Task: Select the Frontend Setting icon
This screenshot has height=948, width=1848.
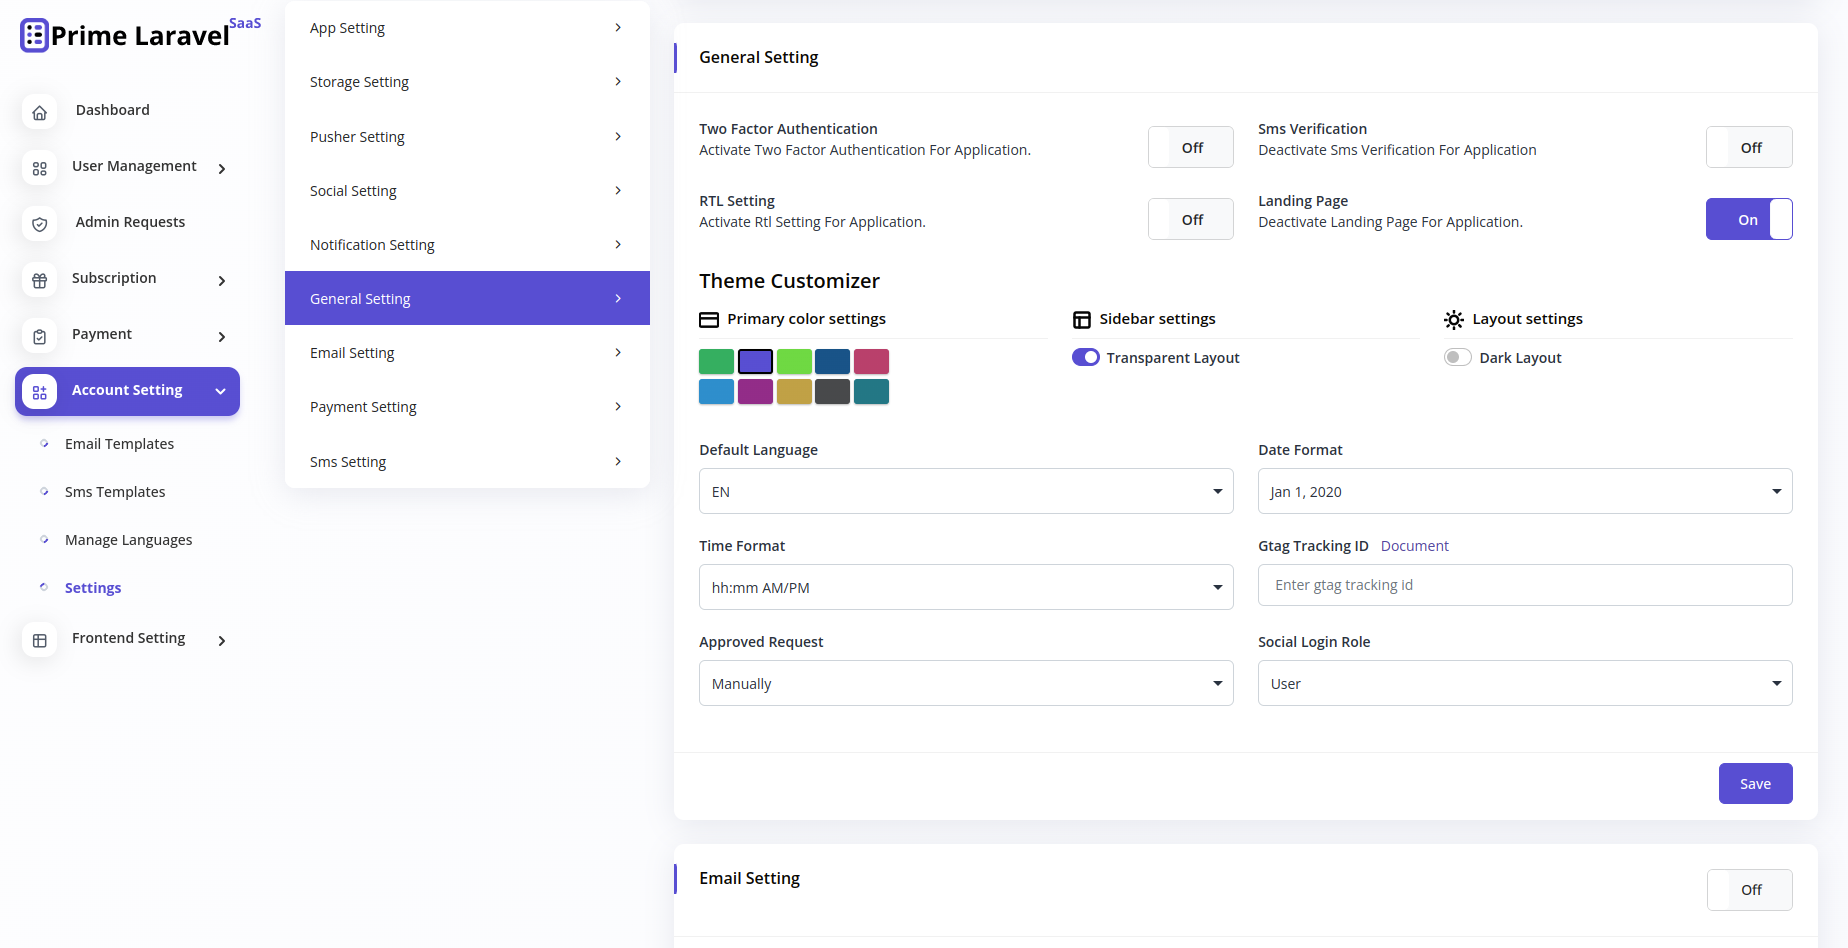Action: pos(39,638)
